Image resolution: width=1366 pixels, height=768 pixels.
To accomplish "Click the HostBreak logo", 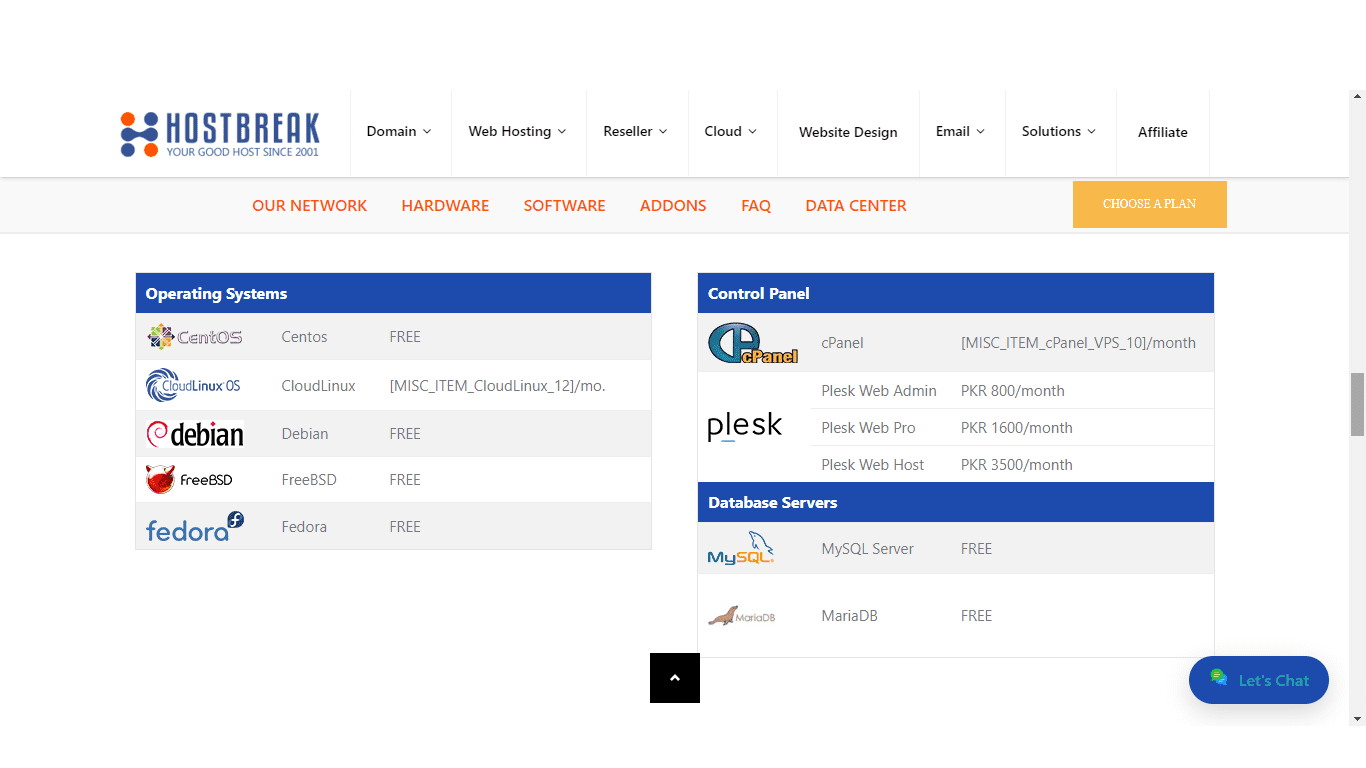I will [220, 134].
